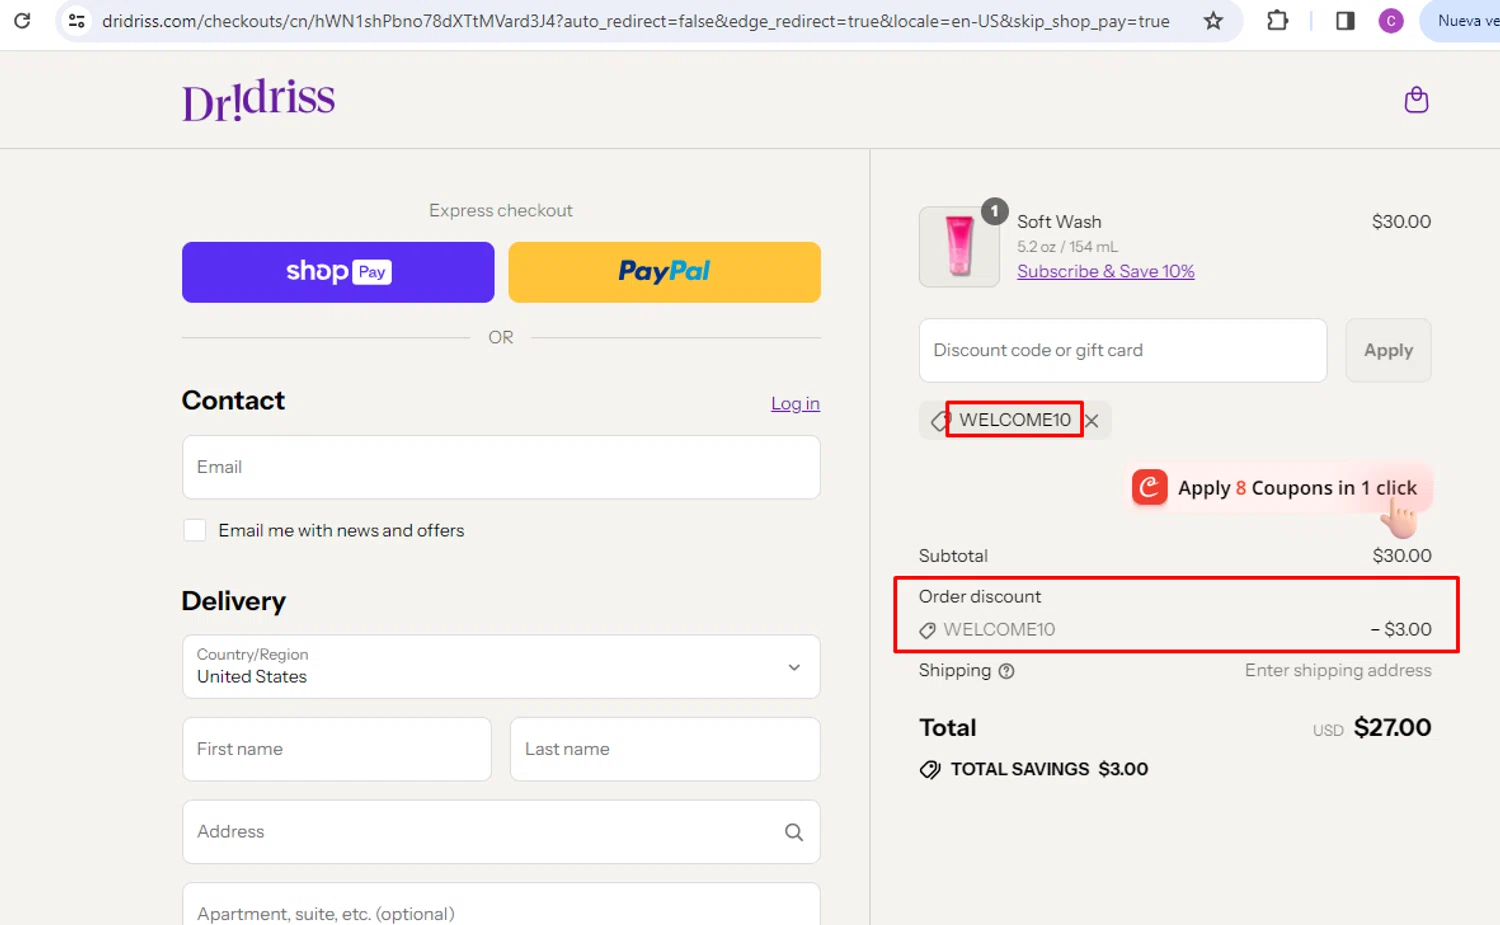
Task: Click the Log in link
Action: coord(795,403)
